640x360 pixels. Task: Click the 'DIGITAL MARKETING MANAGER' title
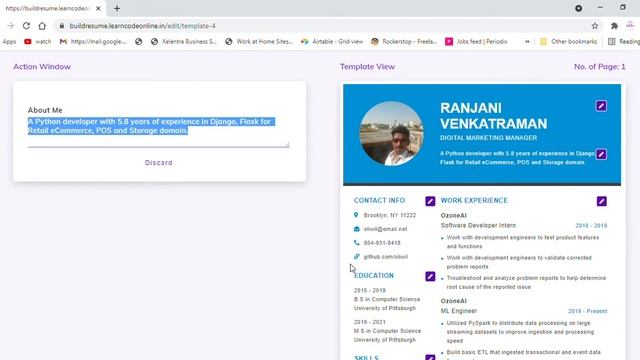(x=489, y=138)
